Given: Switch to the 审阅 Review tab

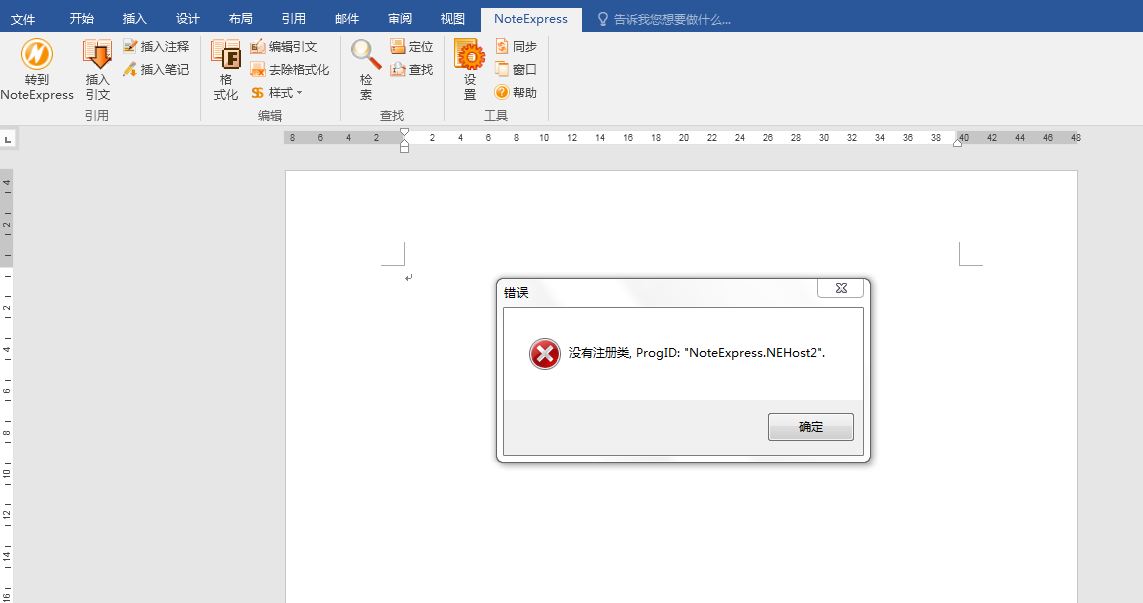Looking at the screenshot, I should point(399,19).
